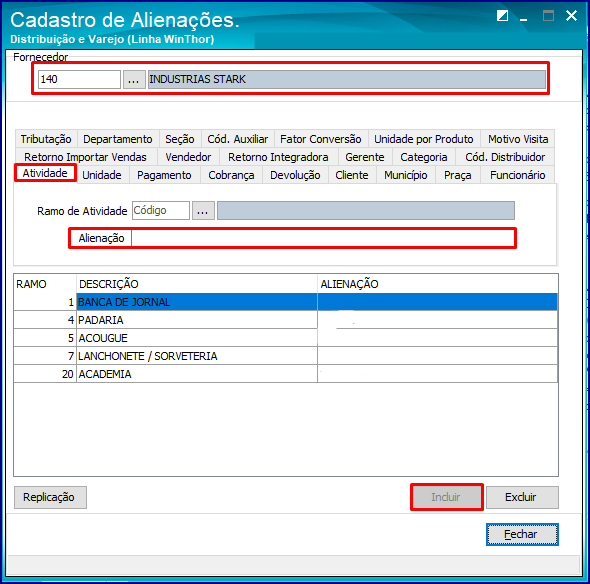Viewport: 590px width, 584px height.
Task: Select the BANCA DE JORNAL row
Action: coord(286,302)
